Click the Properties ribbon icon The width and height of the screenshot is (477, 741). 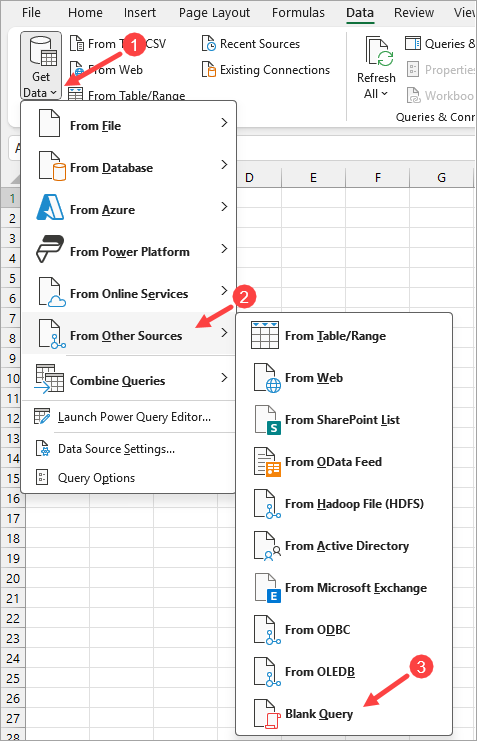pos(413,69)
